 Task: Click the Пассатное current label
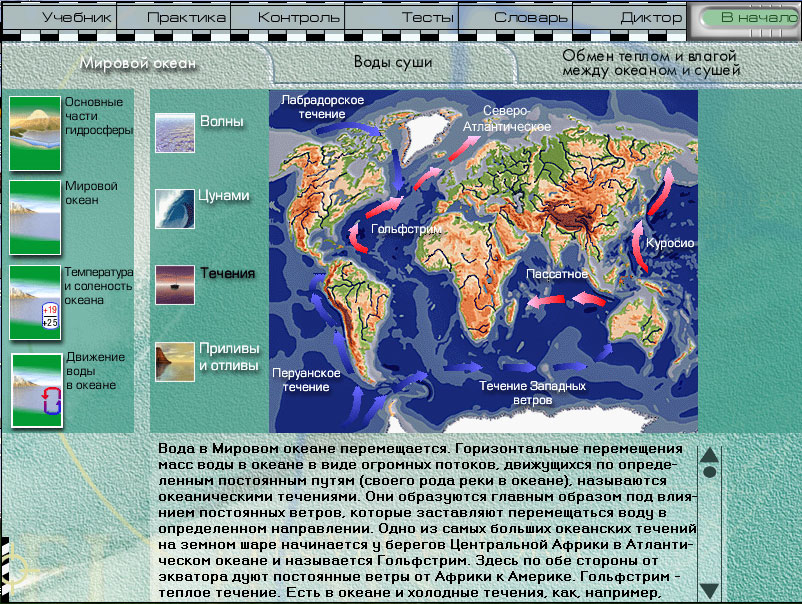click(556, 274)
